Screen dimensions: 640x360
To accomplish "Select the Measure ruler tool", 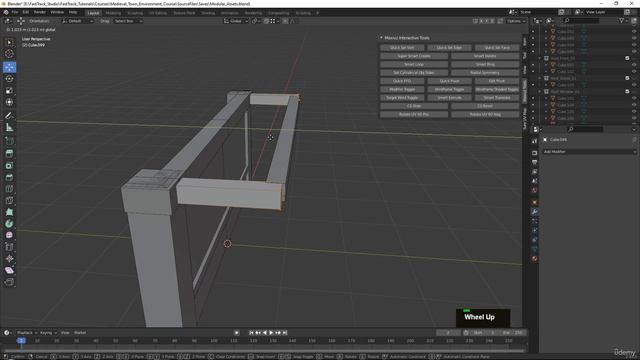I will tap(9, 128).
